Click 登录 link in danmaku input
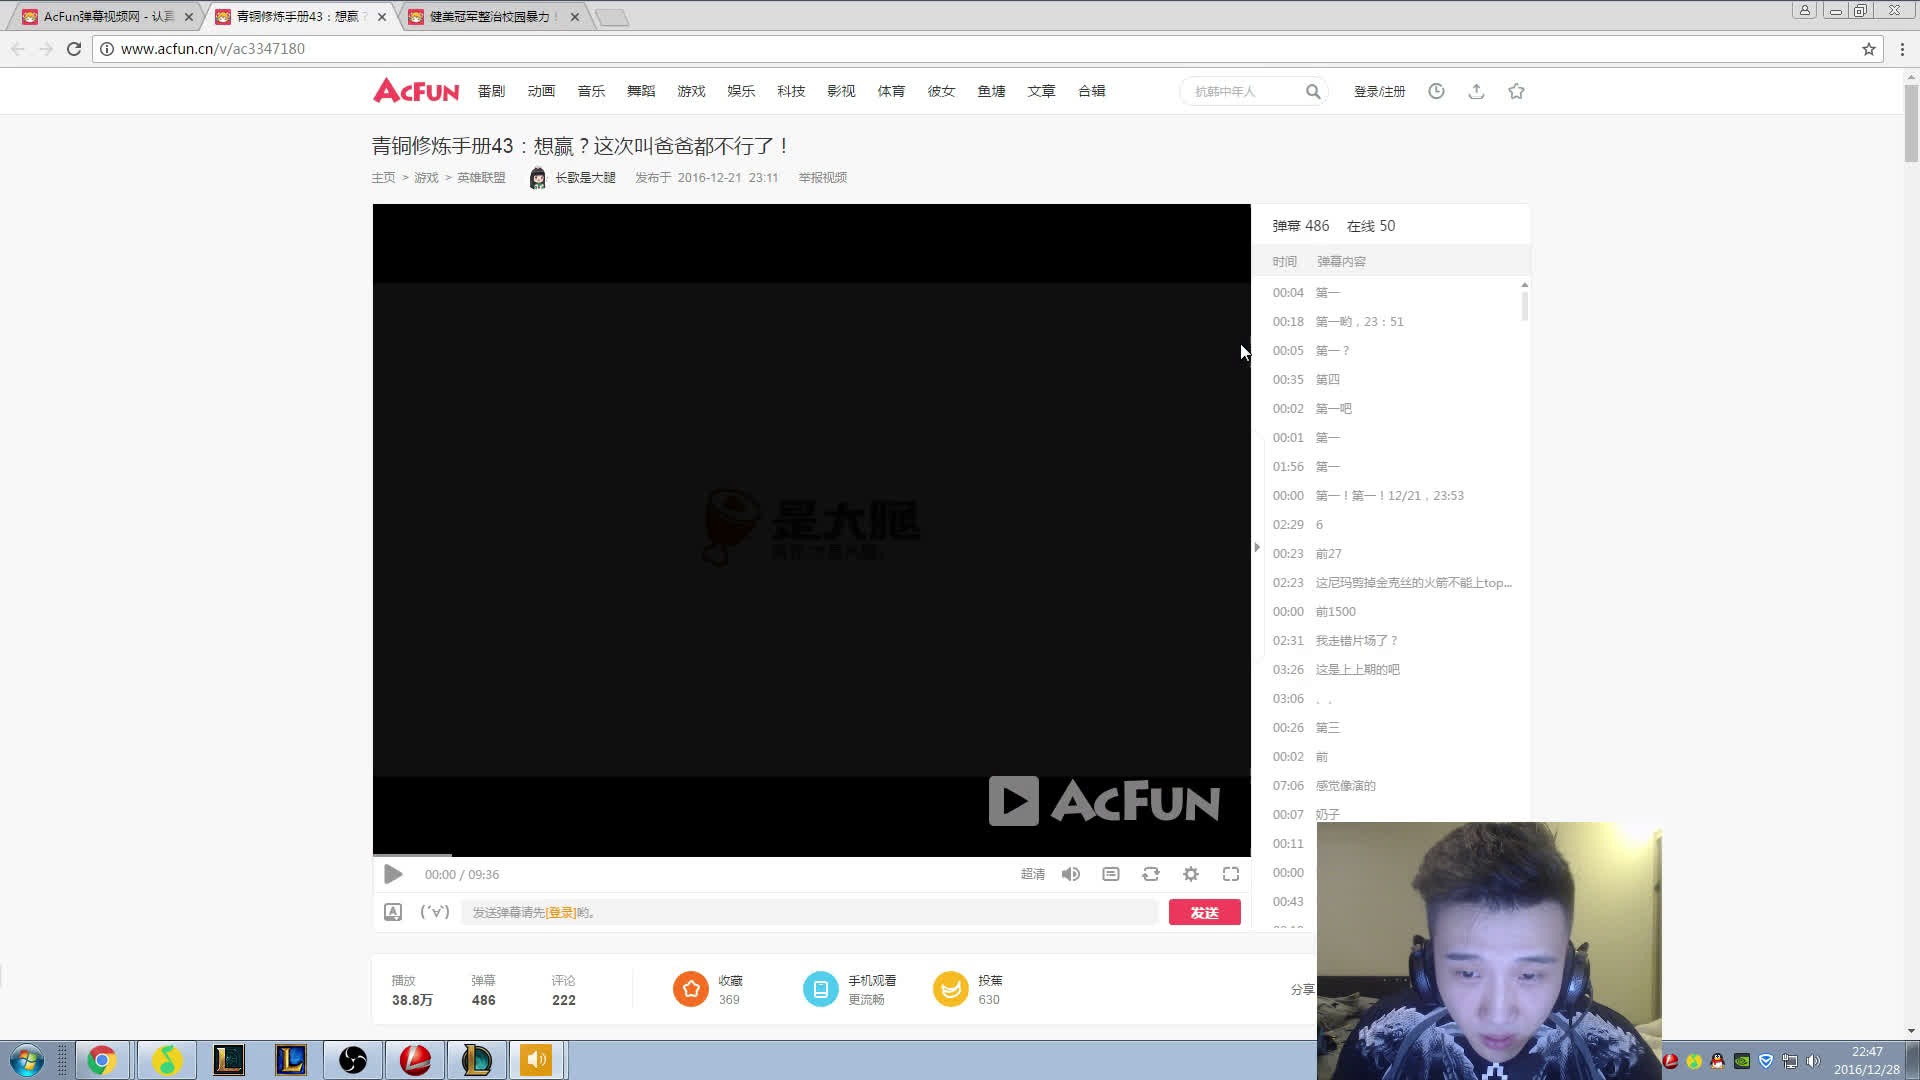1920x1080 pixels. coord(561,913)
